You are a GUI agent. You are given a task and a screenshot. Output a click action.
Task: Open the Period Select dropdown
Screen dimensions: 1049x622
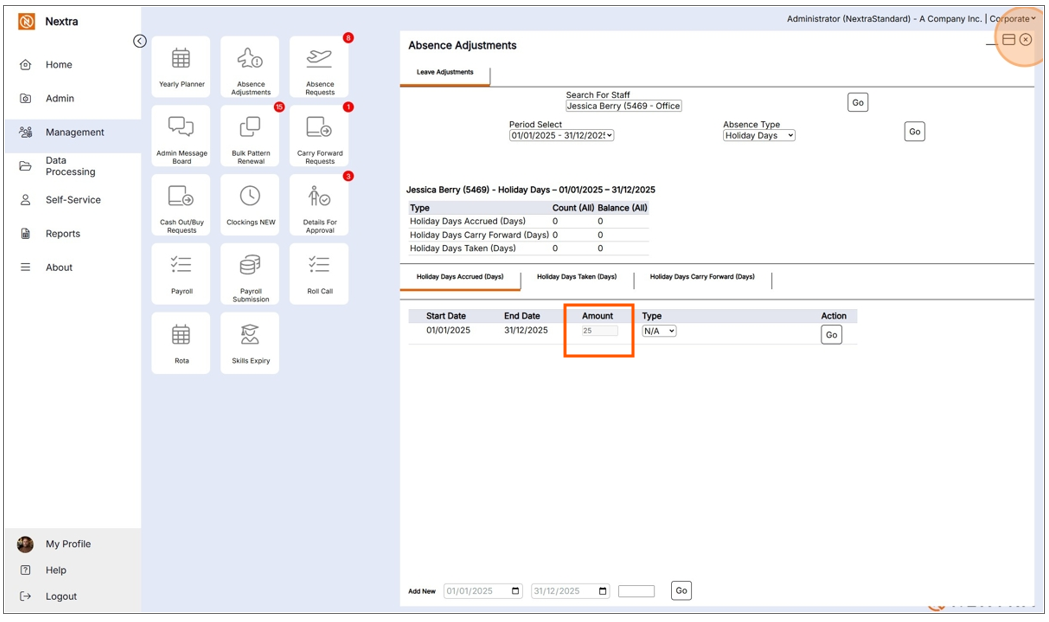(561, 135)
